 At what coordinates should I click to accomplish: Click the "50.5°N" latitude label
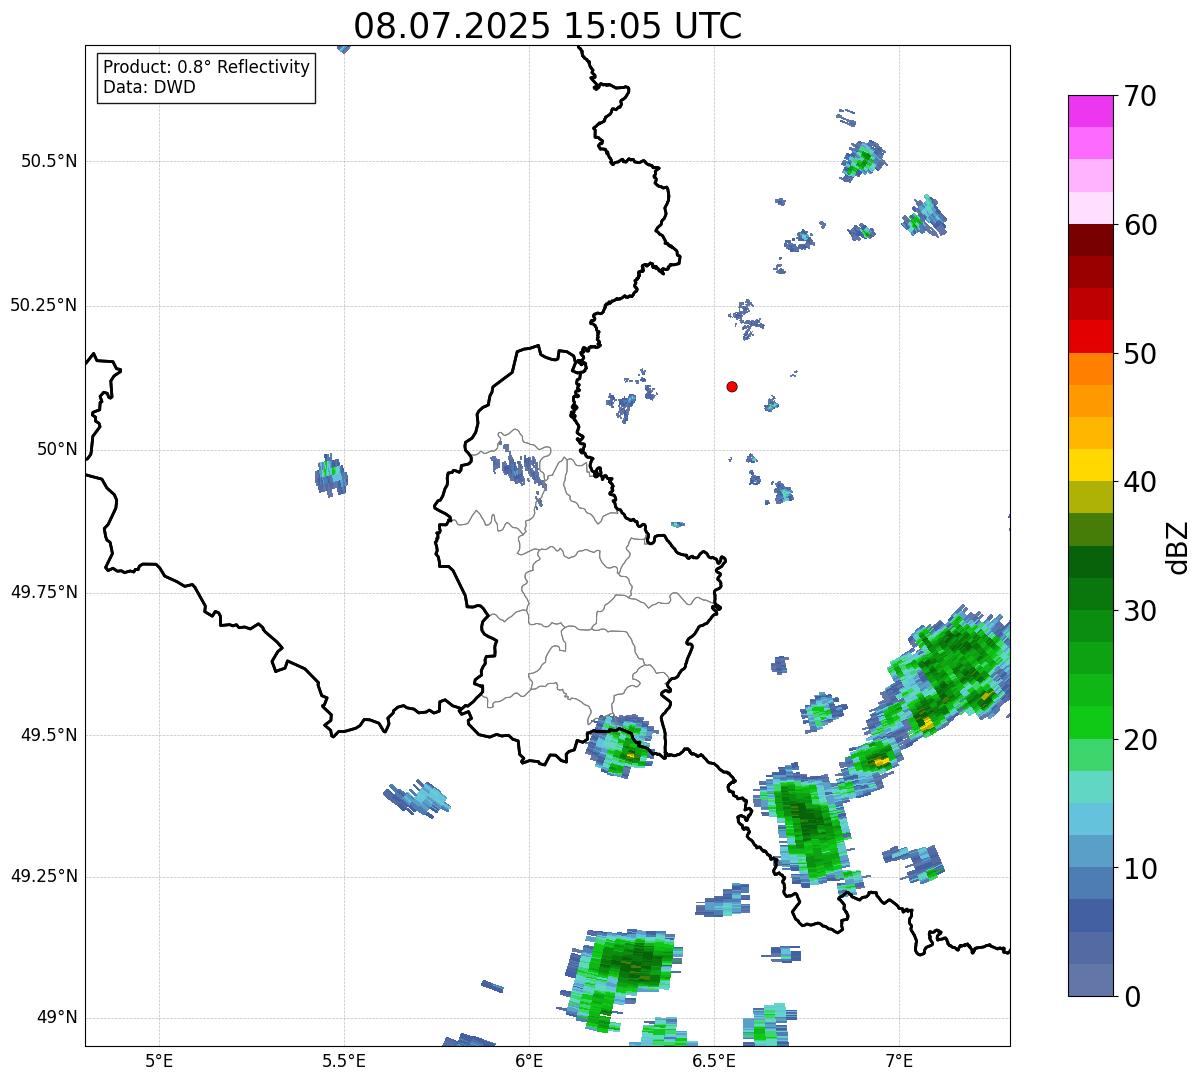tap(49, 161)
